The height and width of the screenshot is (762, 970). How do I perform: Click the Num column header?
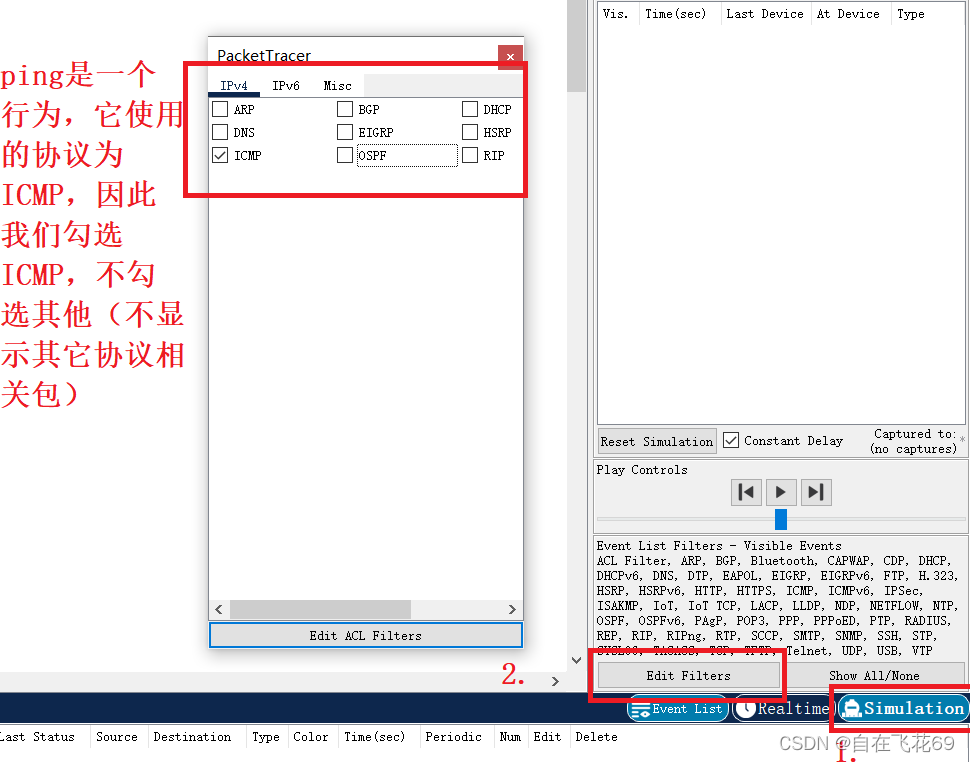(511, 737)
